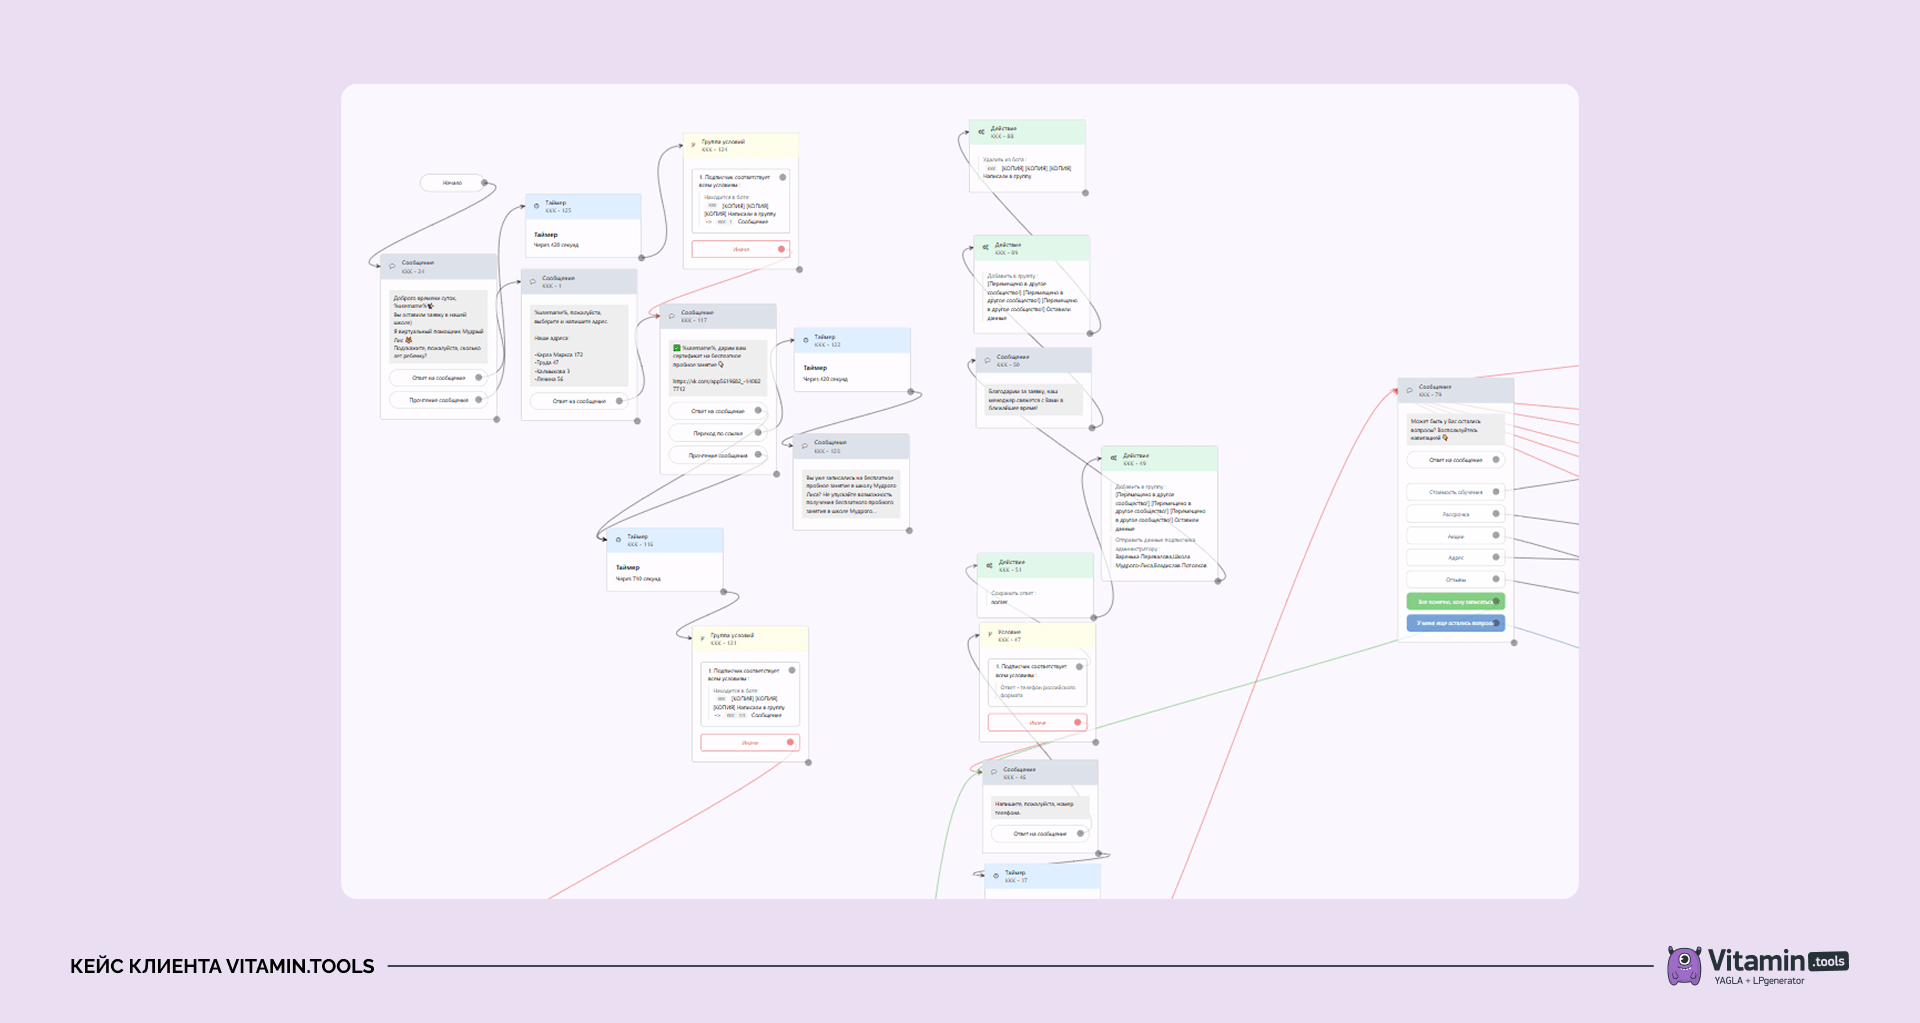Select "Рассрочка" option in ККК-79 message
This screenshot has height=1023, width=1920.
tap(1455, 514)
